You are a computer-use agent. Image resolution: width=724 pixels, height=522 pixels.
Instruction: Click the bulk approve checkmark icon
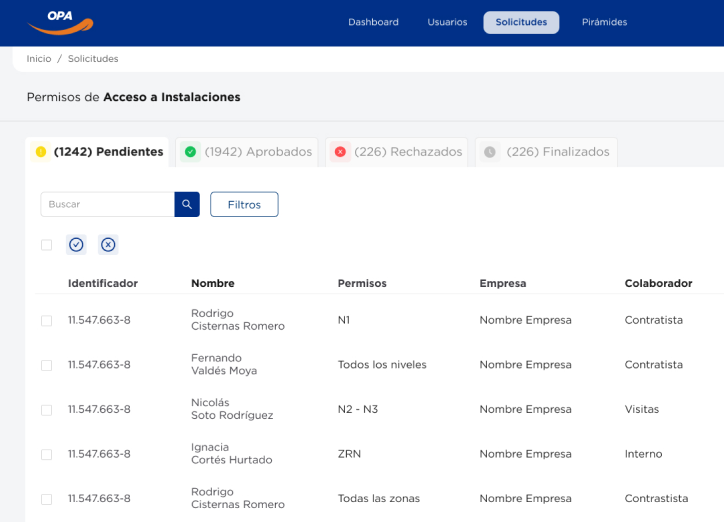coord(76,245)
